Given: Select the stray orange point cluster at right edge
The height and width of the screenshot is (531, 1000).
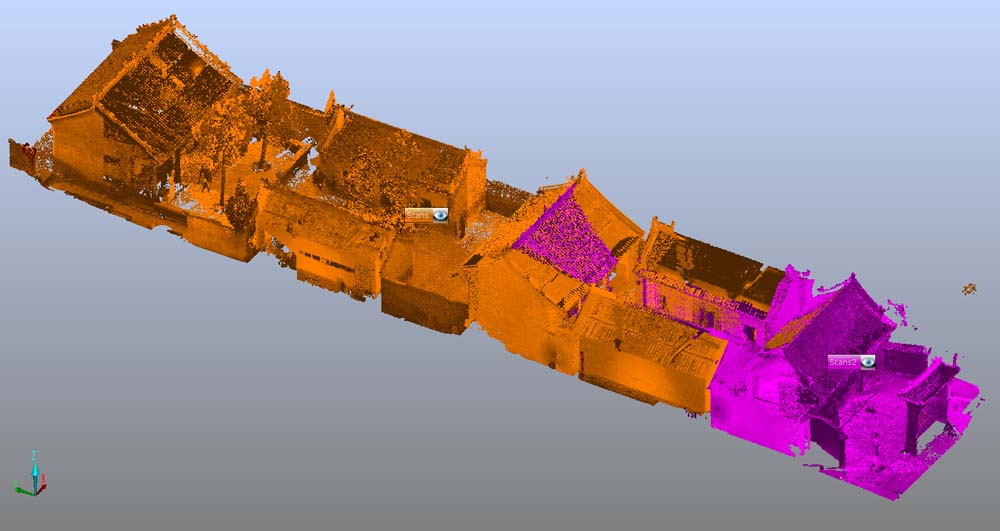Looking at the screenshot, I should click(x=968, y=289).
